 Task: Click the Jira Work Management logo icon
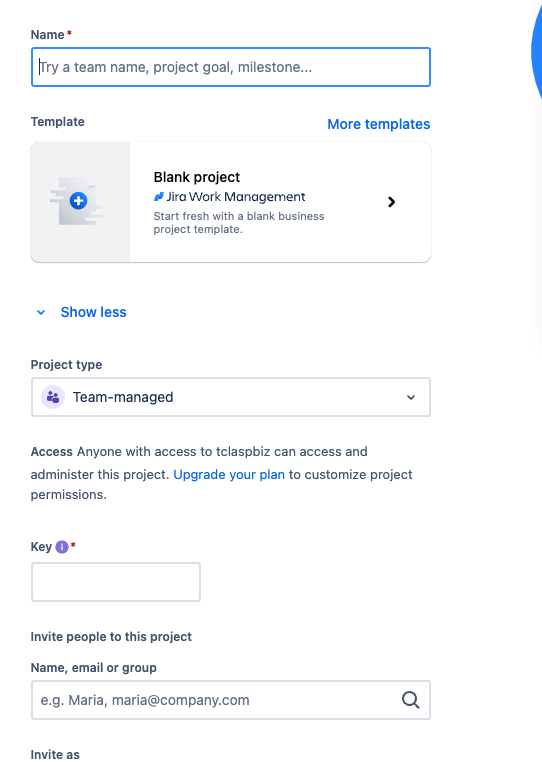(x=159, y=197)
